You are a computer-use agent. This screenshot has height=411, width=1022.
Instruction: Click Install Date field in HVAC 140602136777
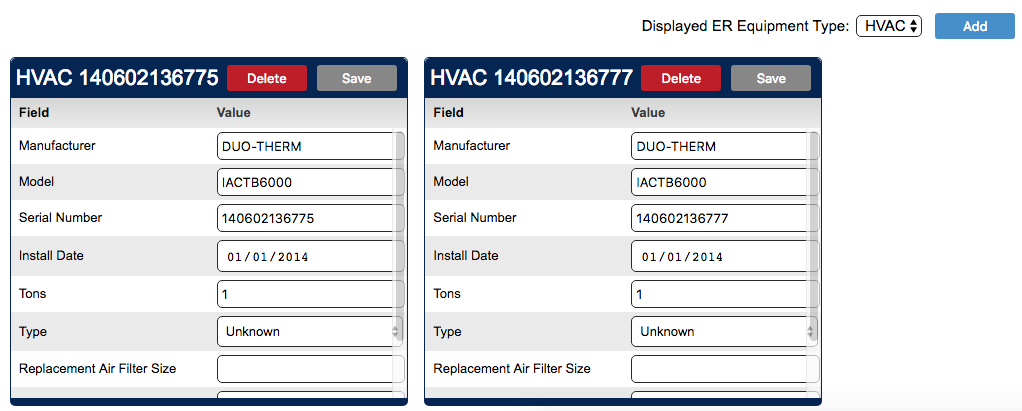720,256
